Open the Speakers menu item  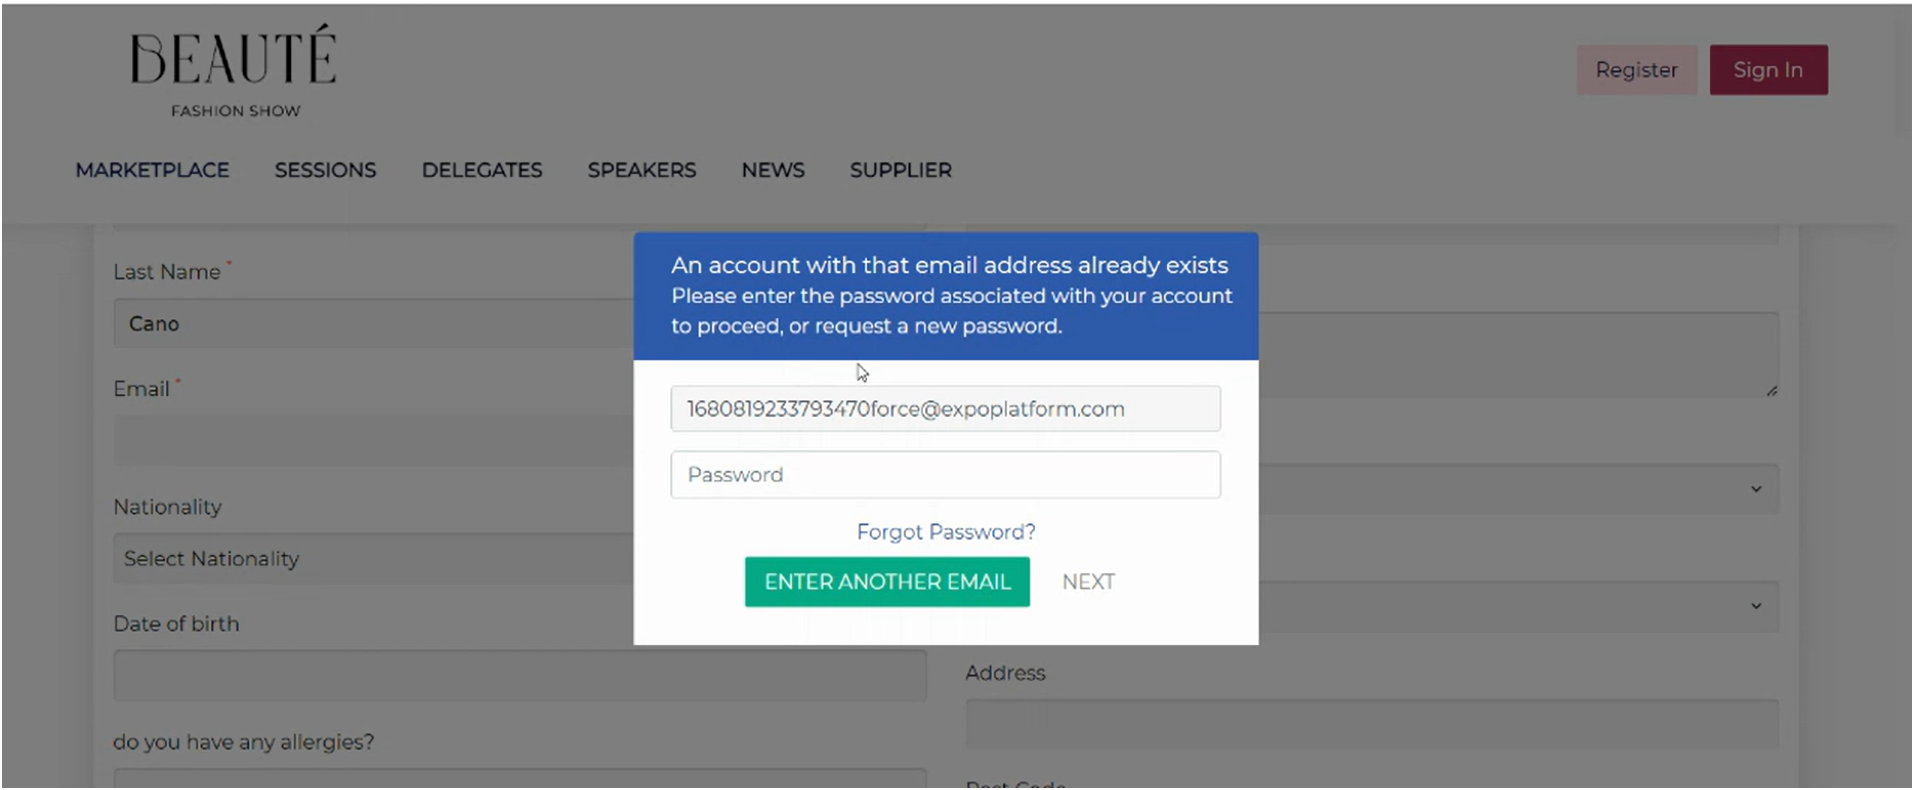(x=642, y=170)
